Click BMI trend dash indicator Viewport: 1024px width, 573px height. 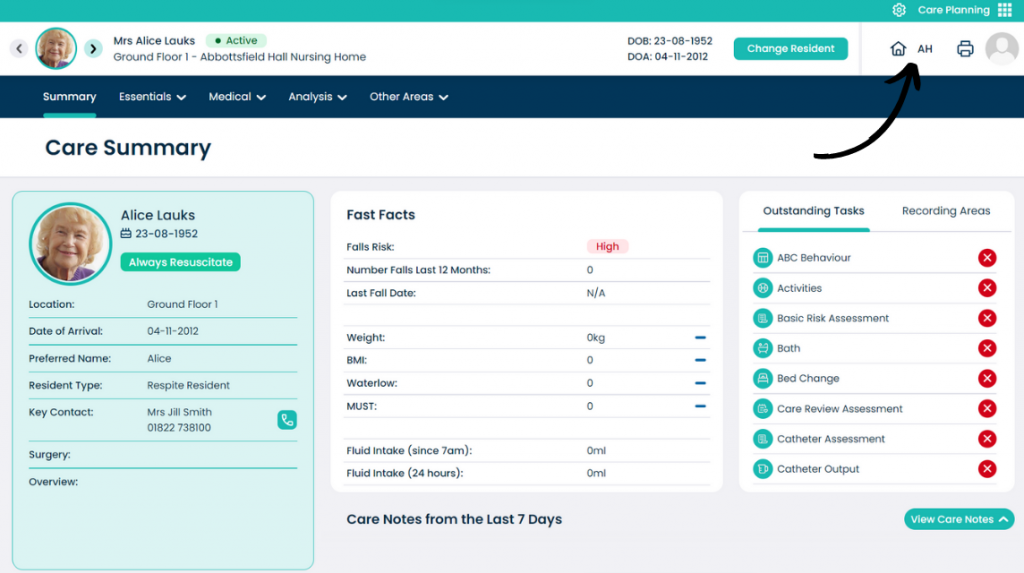click(x=700, y=360)
